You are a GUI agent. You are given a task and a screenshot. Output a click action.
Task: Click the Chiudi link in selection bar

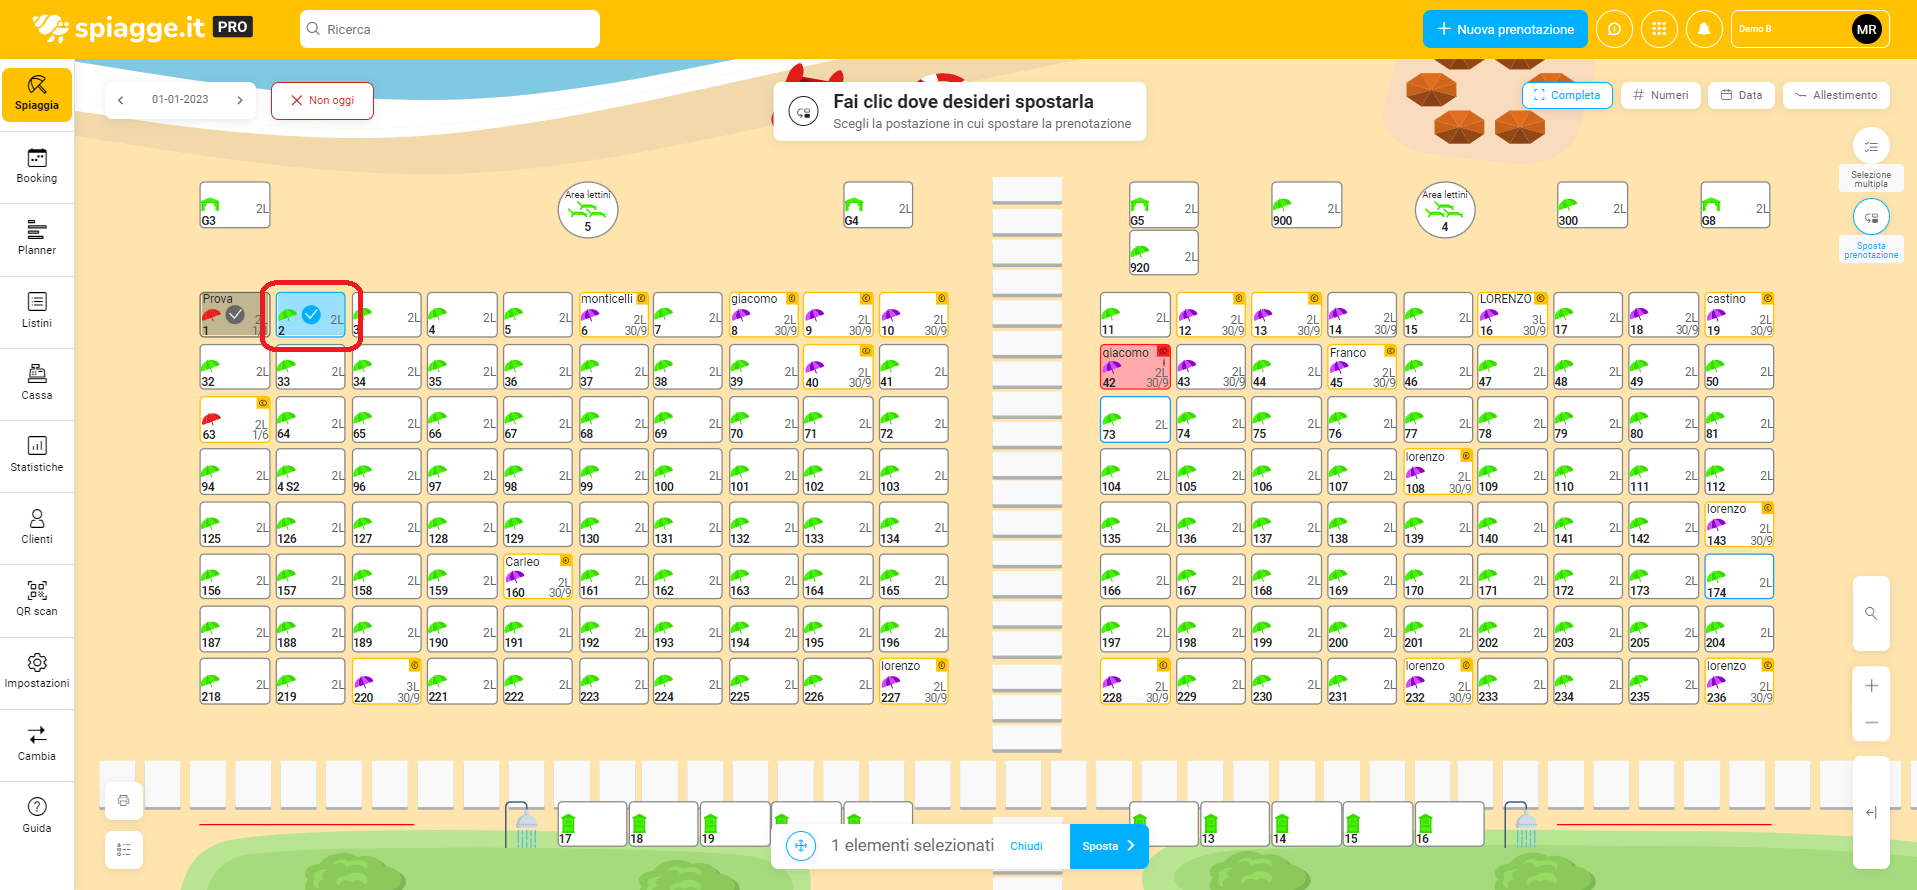click(x=1026, y=846)
